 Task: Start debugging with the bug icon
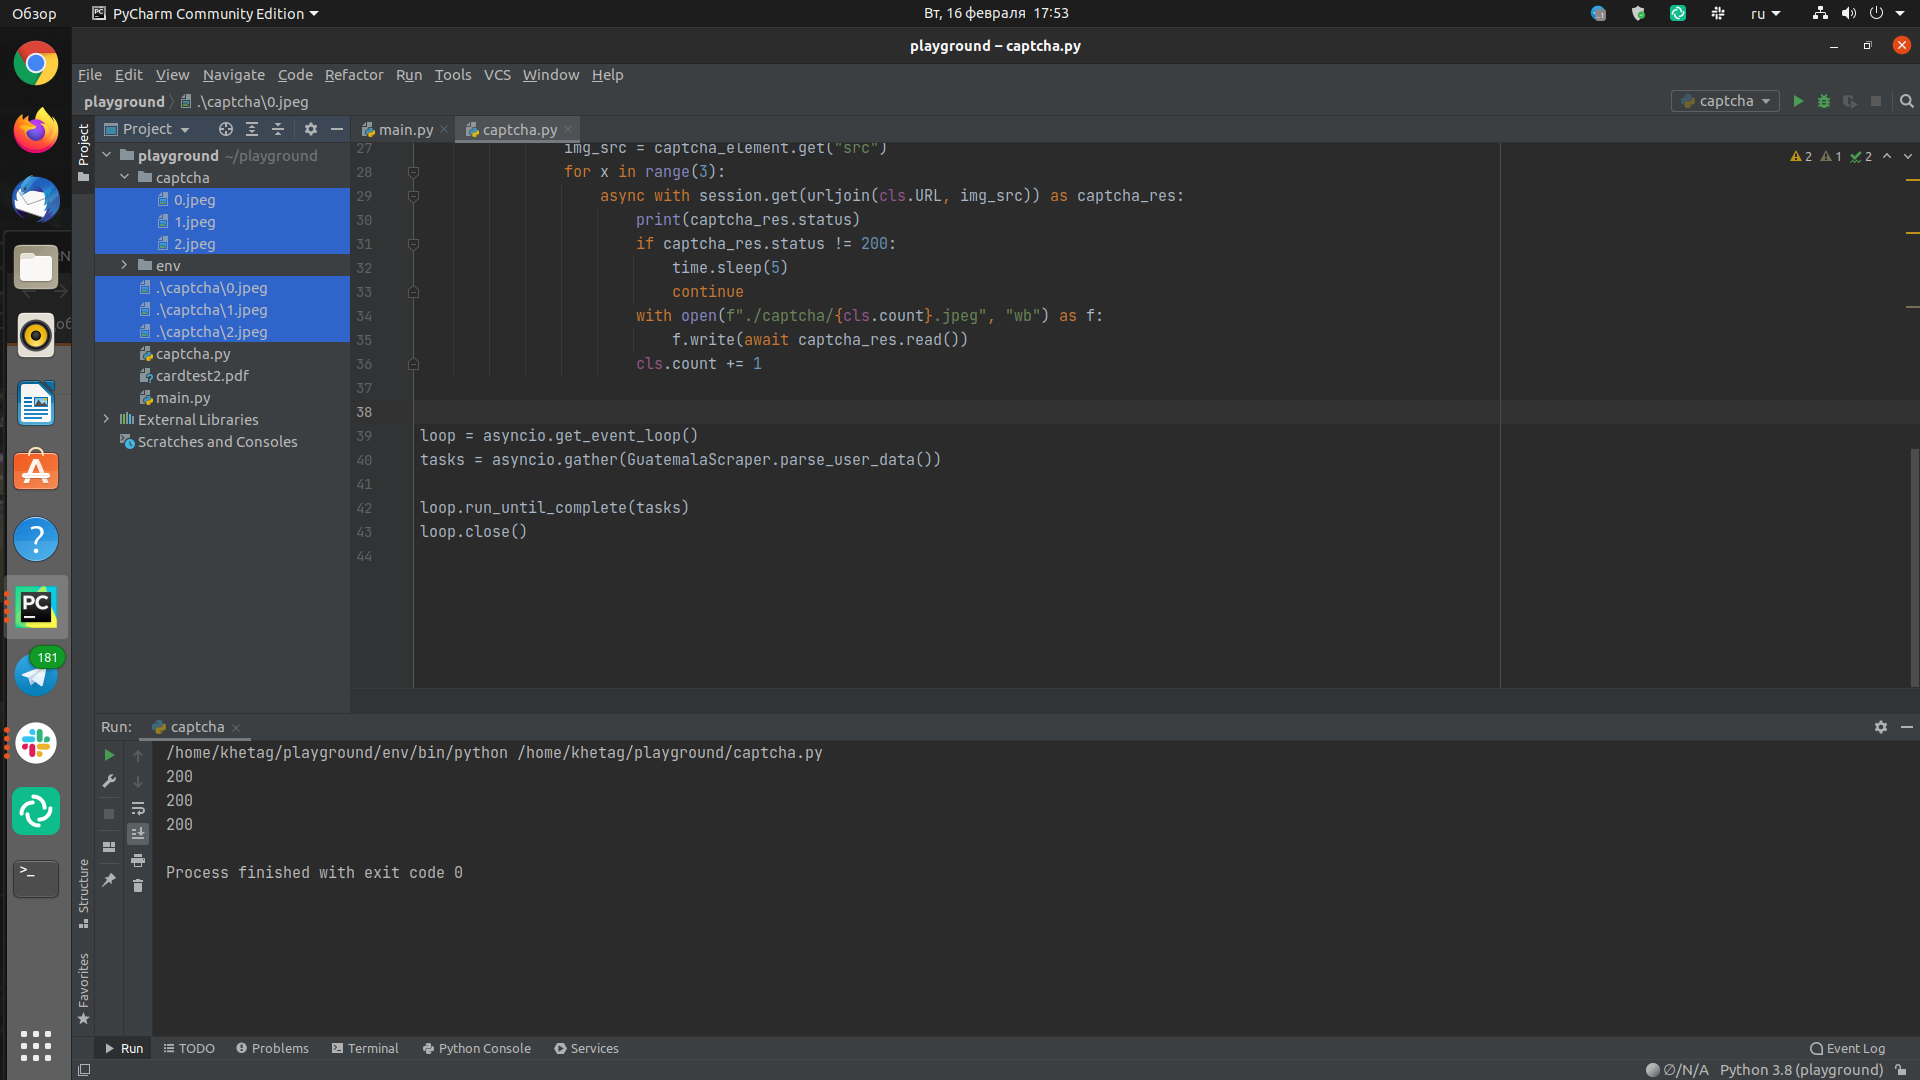pyautogui.click(x=1824, y=101)
